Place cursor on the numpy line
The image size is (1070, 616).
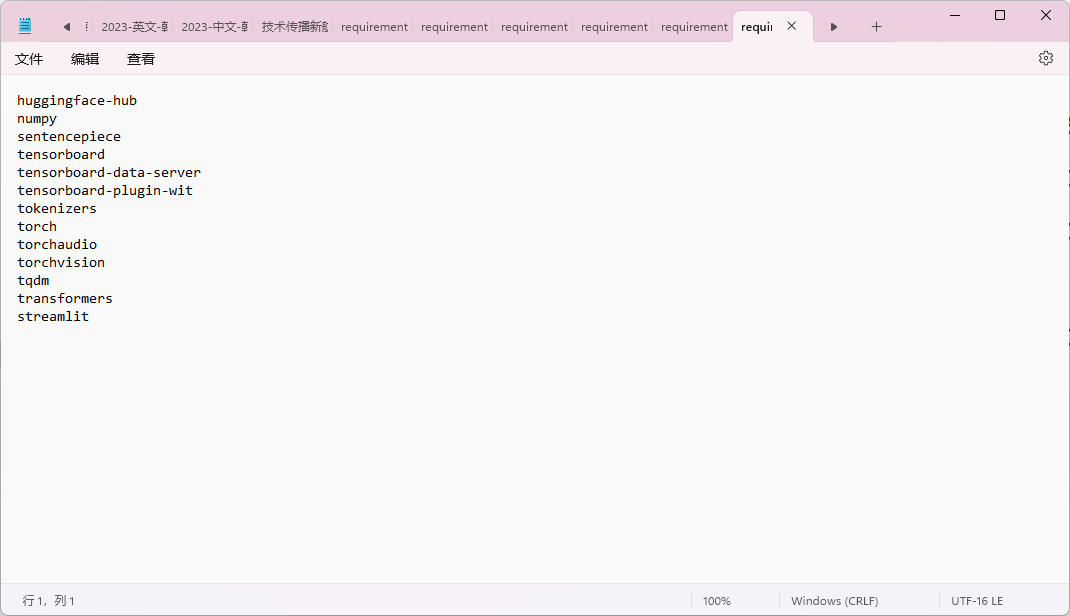coord(37,118)
